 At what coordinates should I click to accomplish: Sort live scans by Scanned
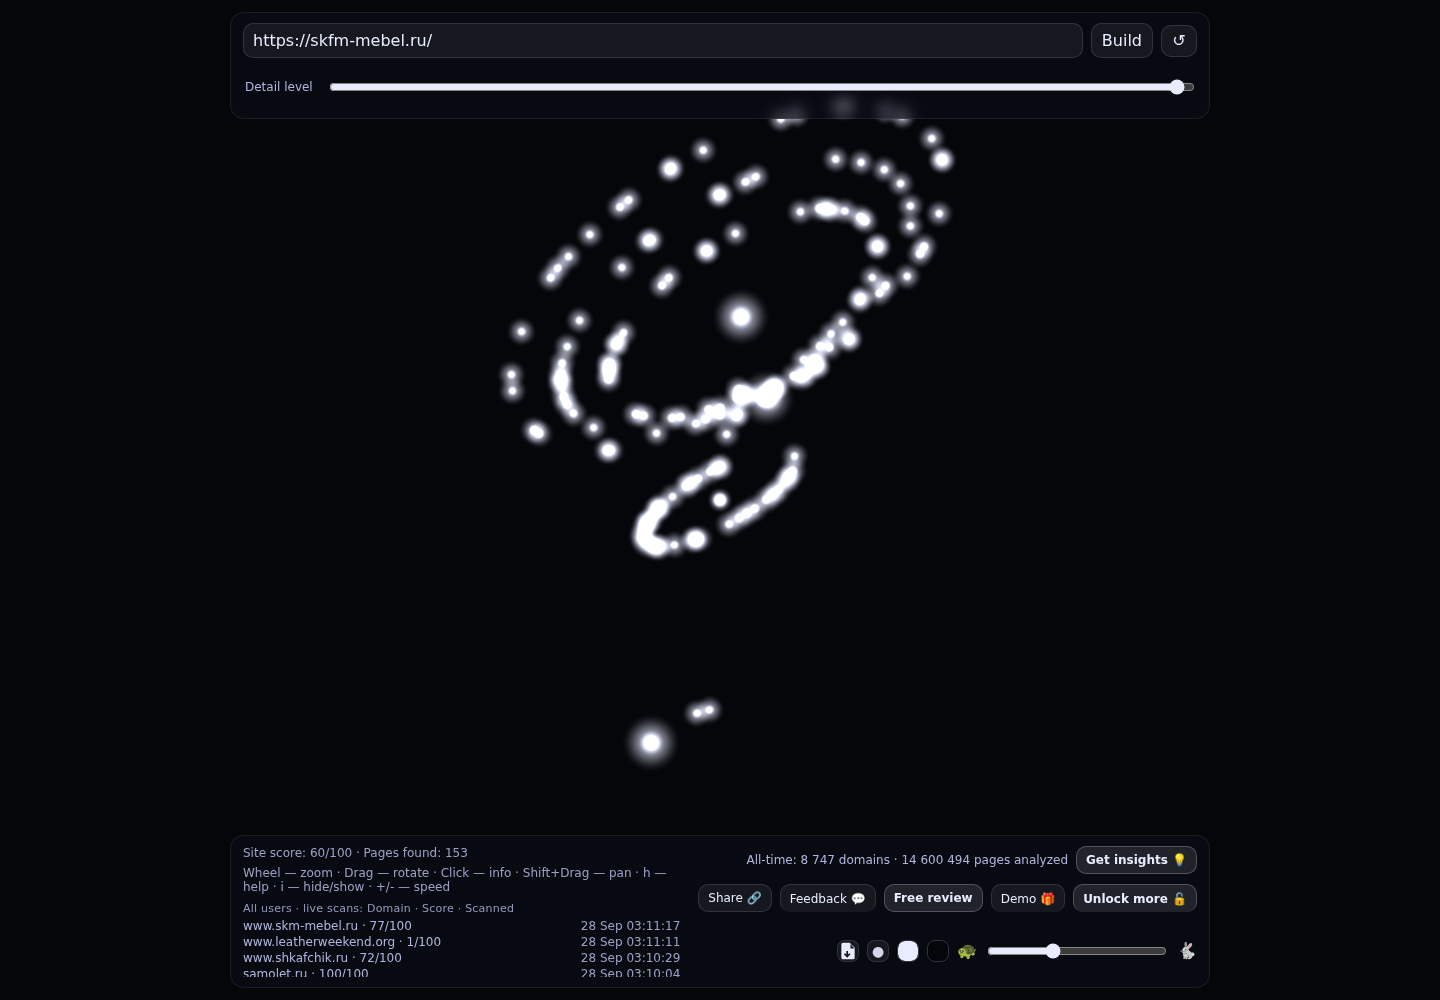coord(489,908)
